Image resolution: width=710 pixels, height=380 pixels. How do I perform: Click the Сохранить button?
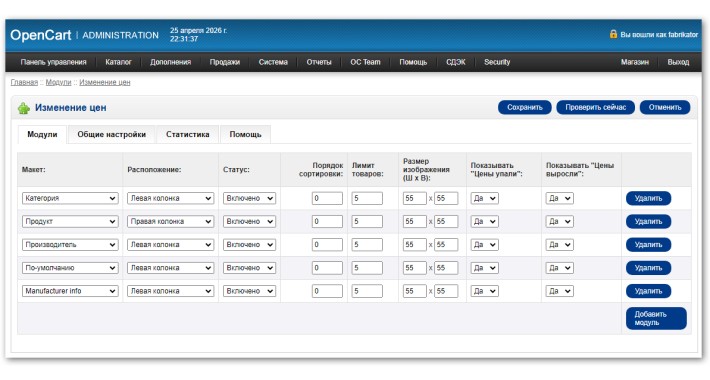tap(525, 107)
